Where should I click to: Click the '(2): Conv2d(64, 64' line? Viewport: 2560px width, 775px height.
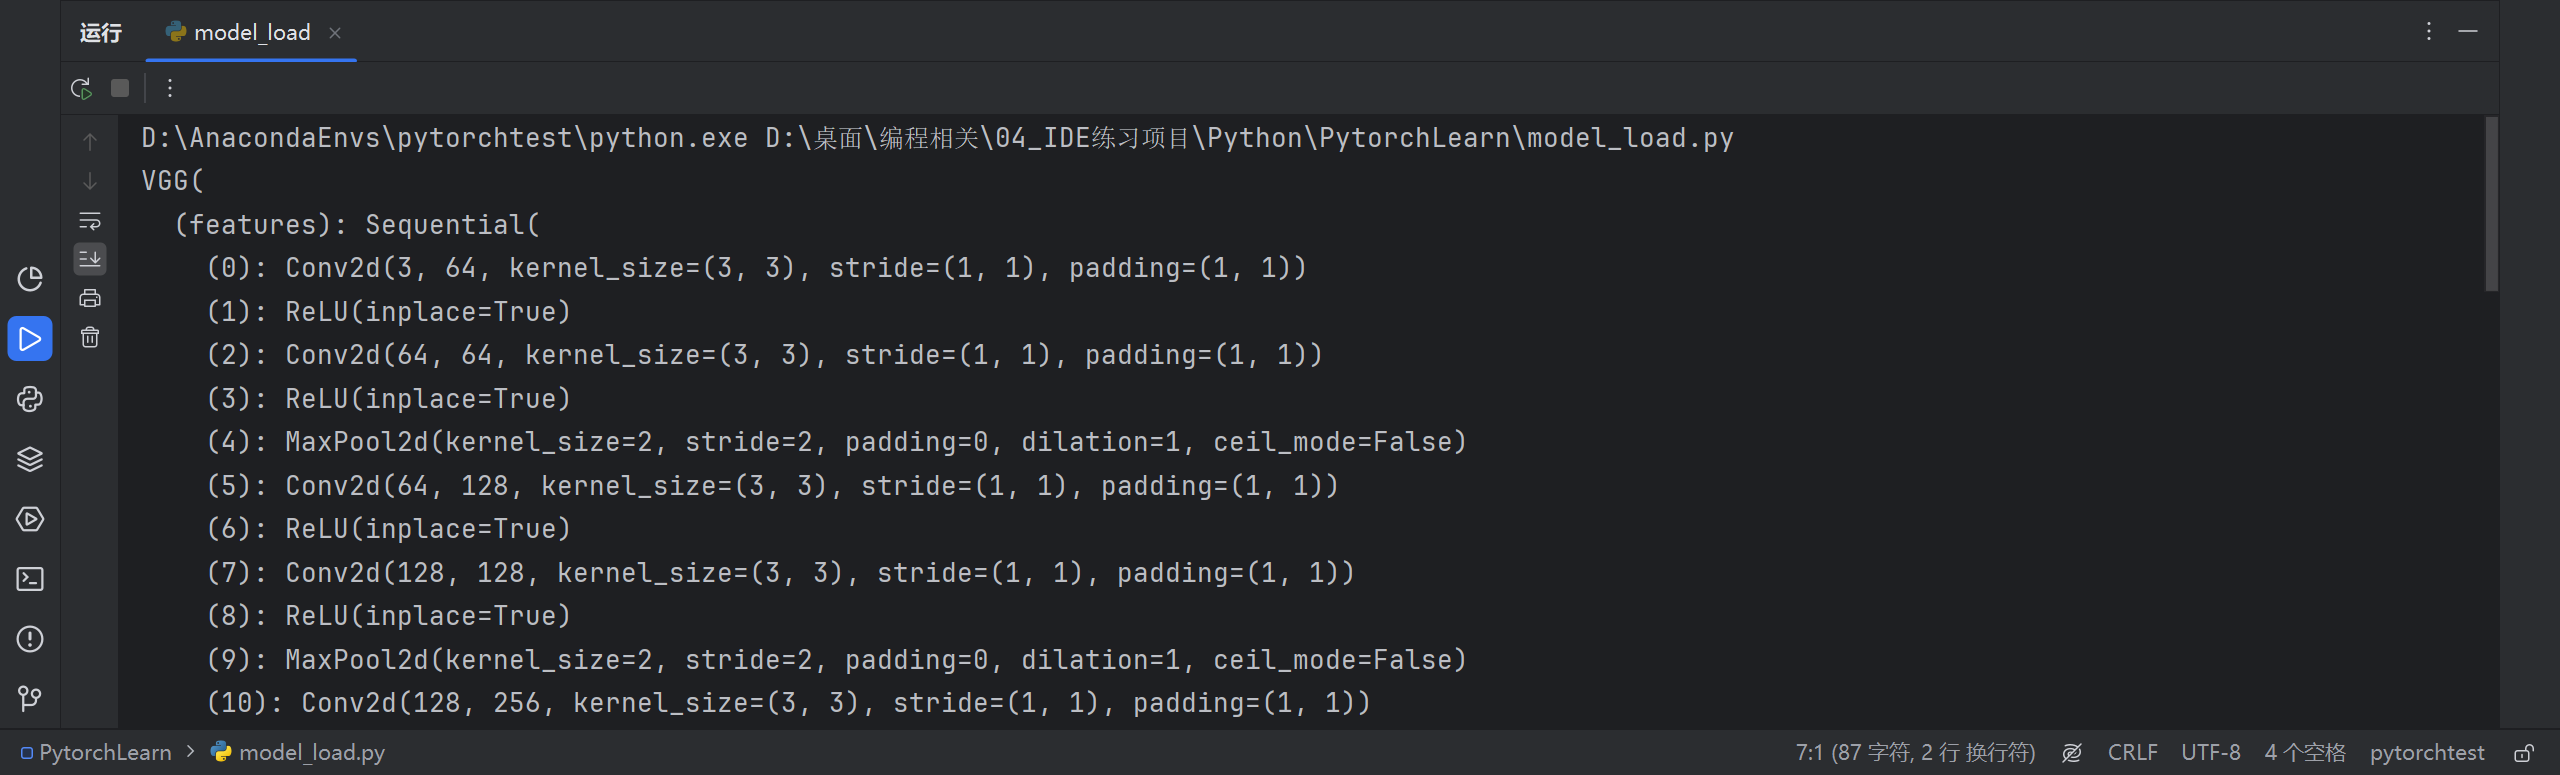coord(764,355)
